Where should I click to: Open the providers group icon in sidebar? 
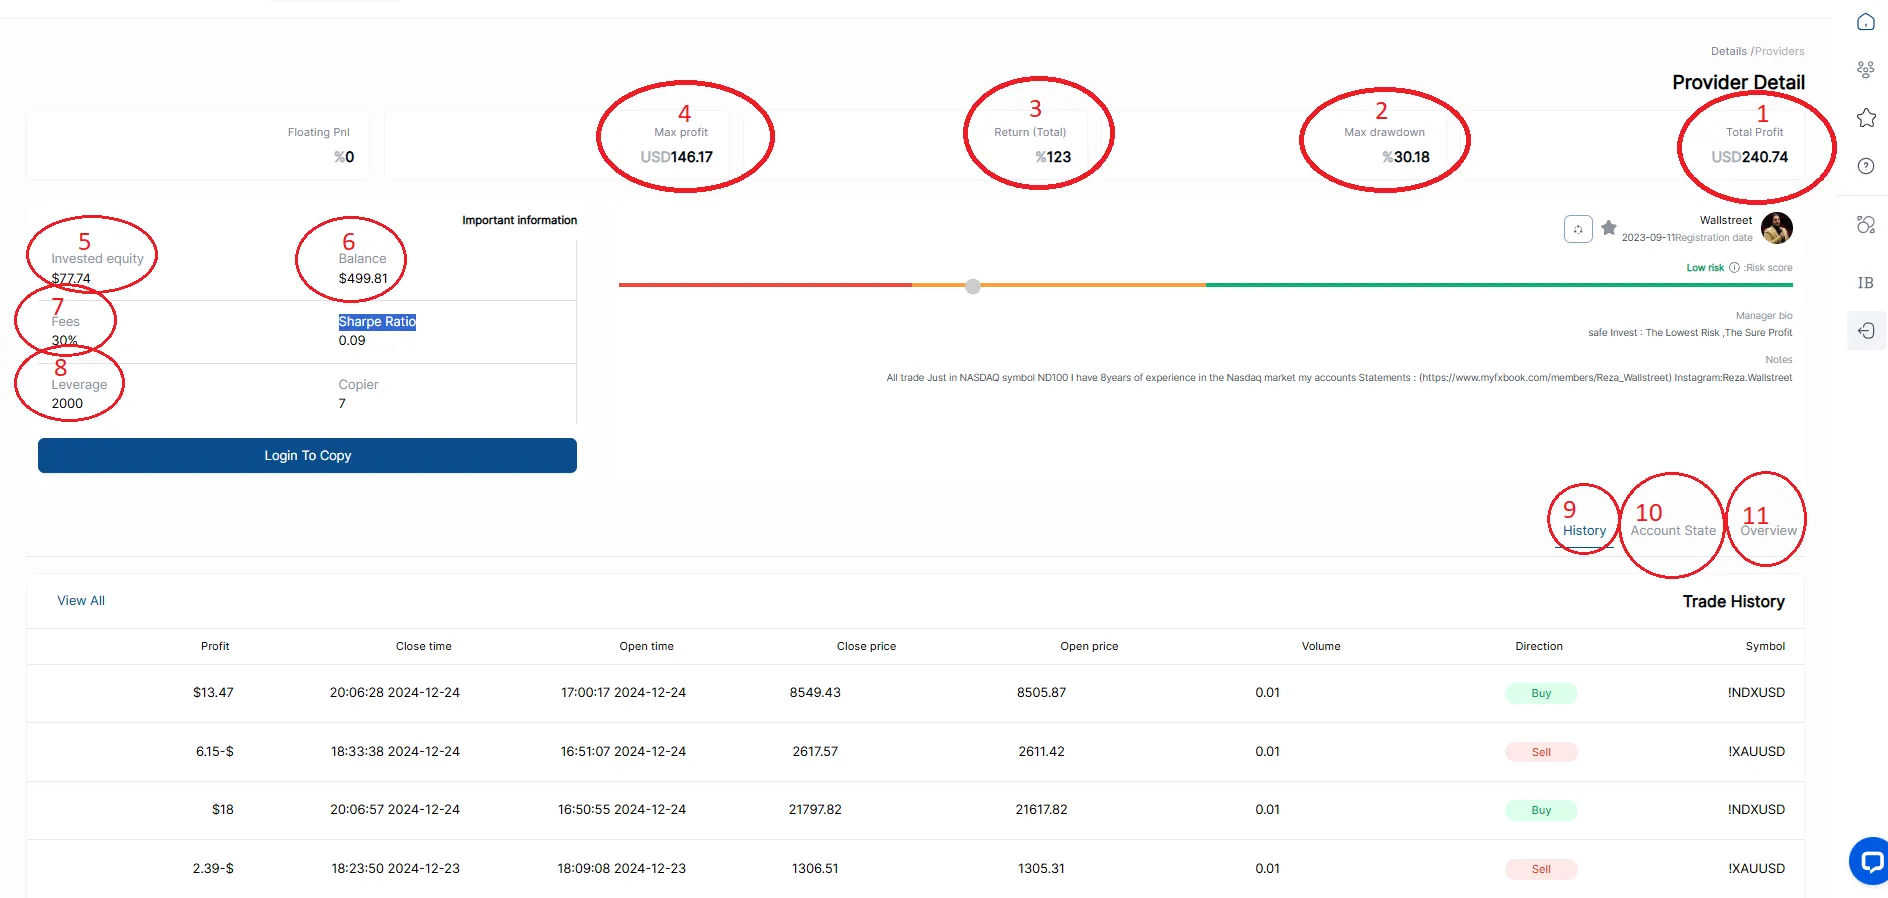point(1865,70)
